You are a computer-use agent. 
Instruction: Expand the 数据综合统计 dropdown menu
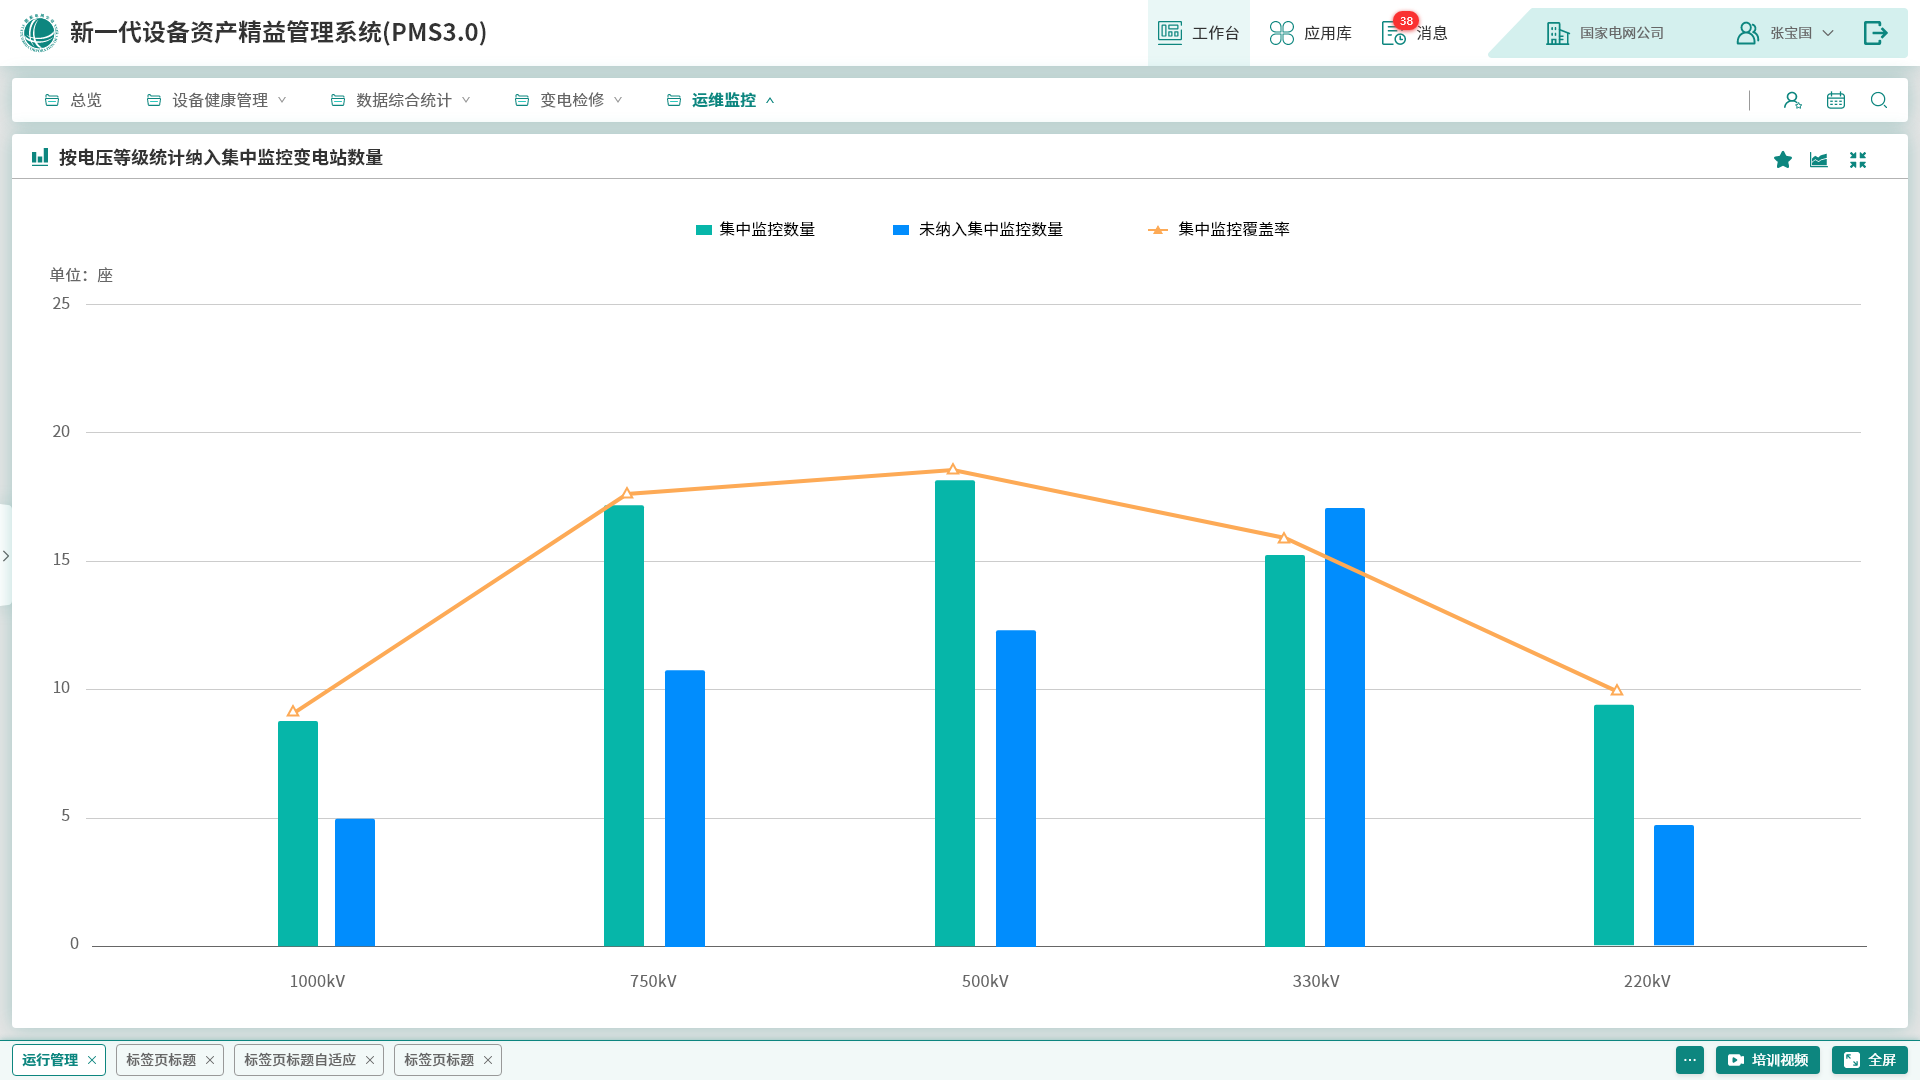coord(466,100)
